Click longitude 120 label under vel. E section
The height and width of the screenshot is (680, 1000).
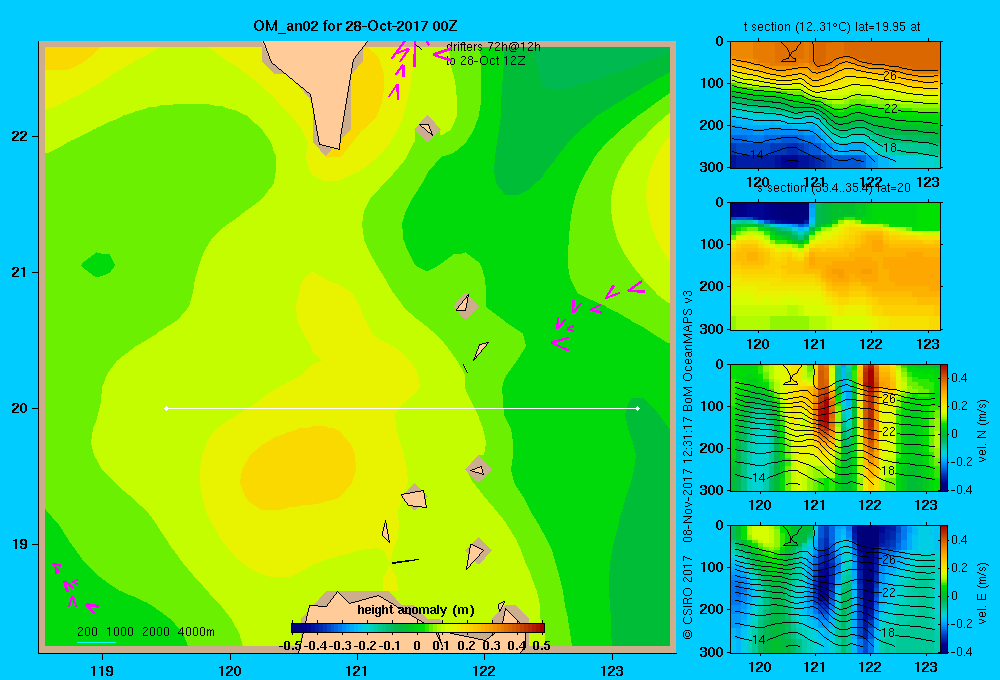point(759,667)
